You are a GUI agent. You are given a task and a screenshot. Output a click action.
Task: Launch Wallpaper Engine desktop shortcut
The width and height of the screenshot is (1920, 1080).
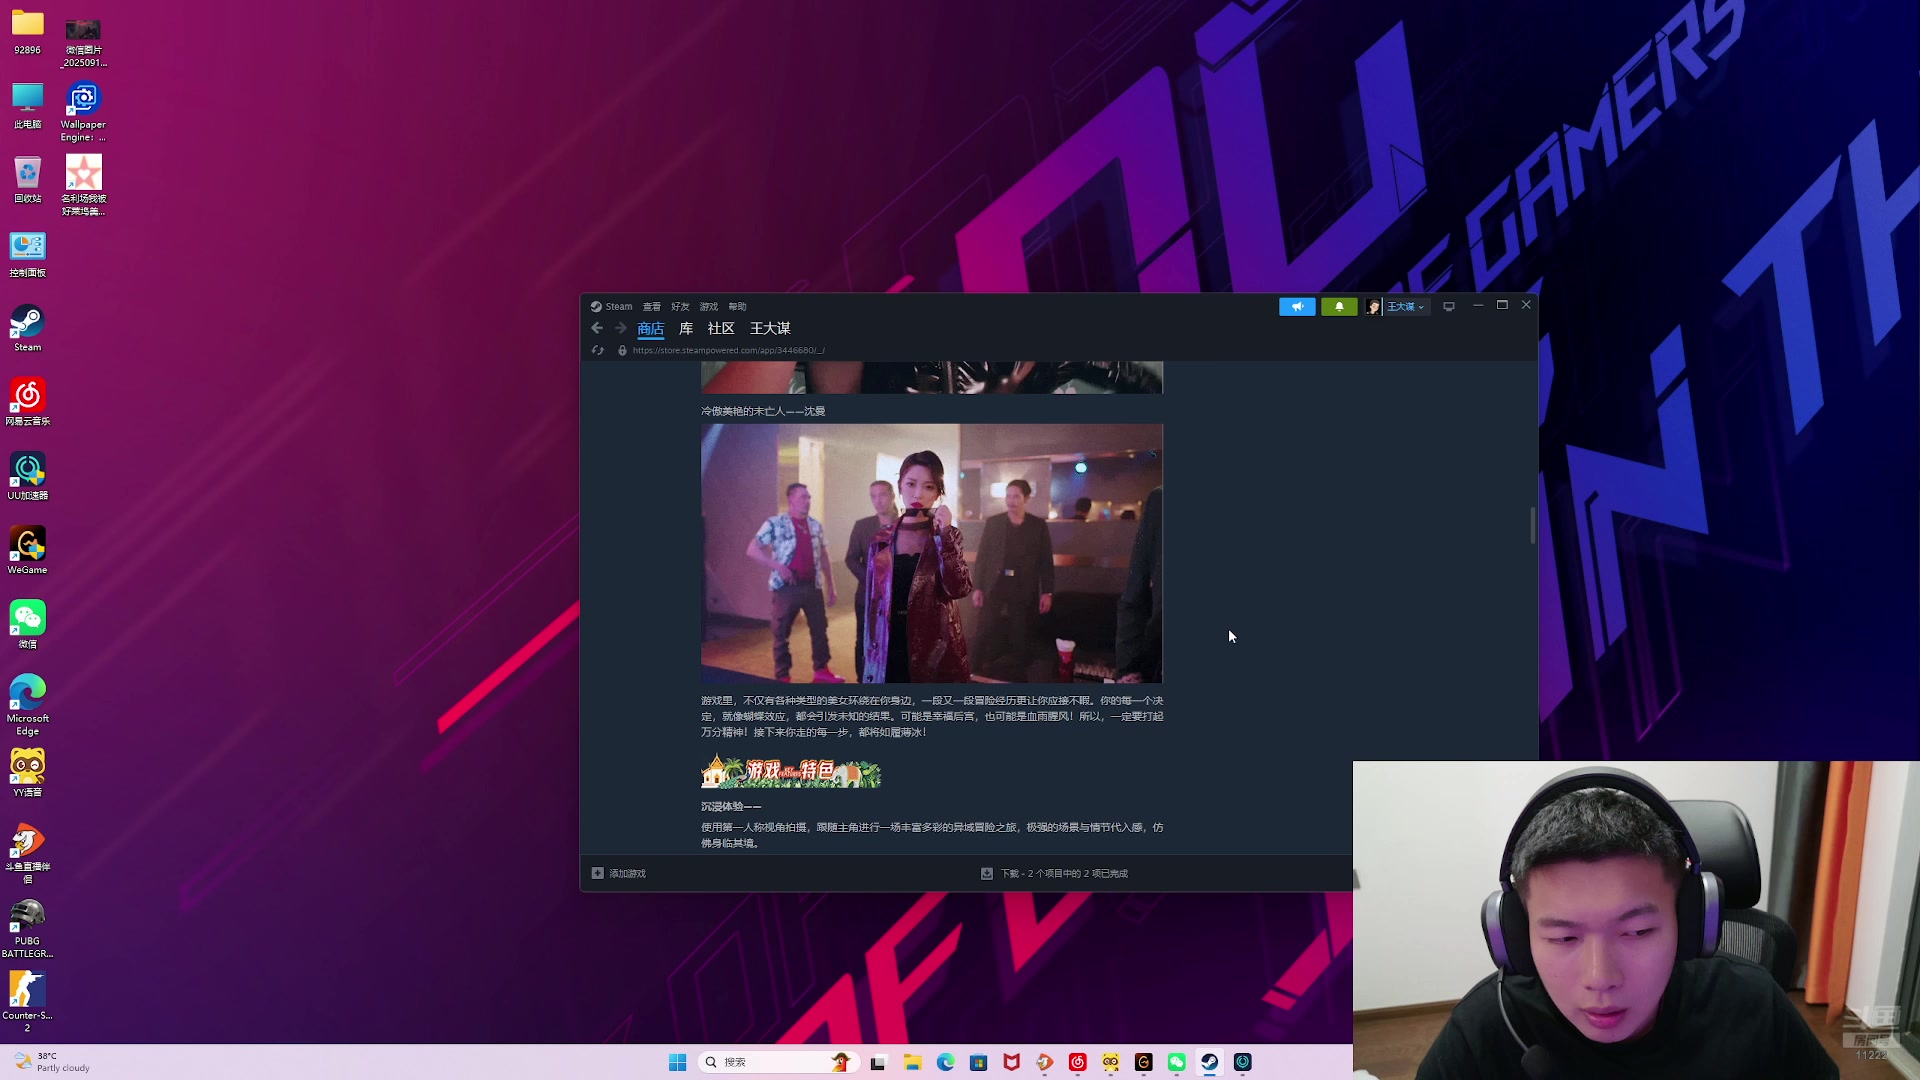84,112
